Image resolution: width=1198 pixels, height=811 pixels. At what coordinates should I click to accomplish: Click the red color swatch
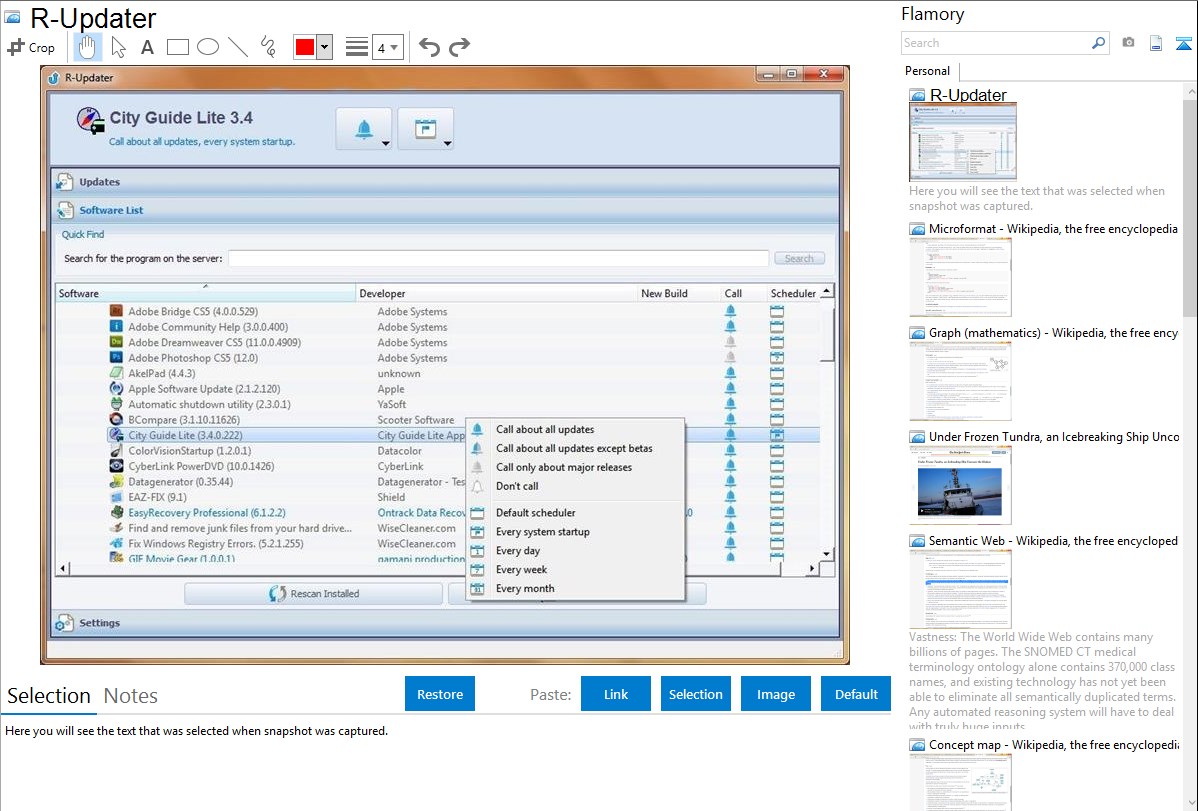coord(305,47)
